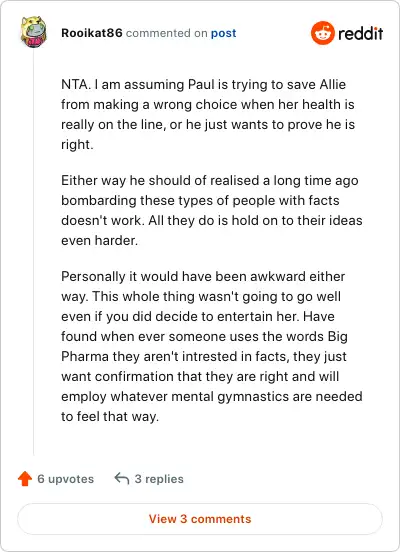
Task: Select the "6 upvotes" count label
Action: (x=65, y=479)
